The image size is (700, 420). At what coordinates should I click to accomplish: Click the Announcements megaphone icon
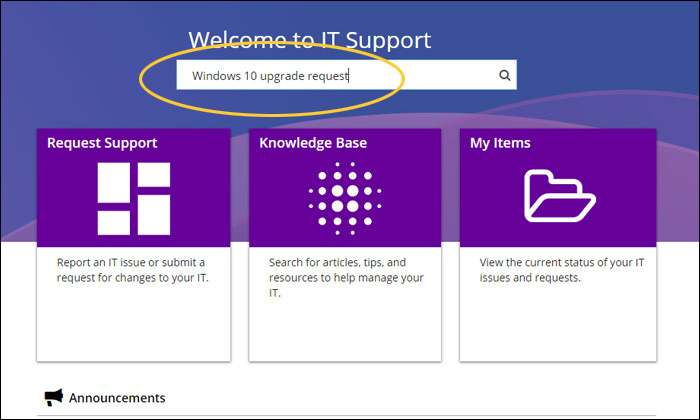(54, 397)
